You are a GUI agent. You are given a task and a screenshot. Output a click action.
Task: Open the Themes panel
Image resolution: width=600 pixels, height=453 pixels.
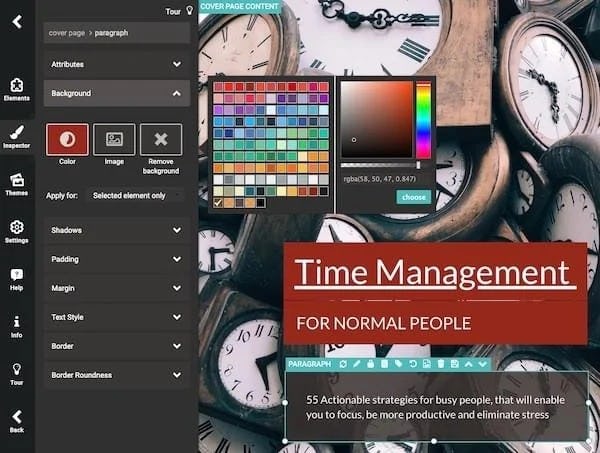click(x=17, y=183)
